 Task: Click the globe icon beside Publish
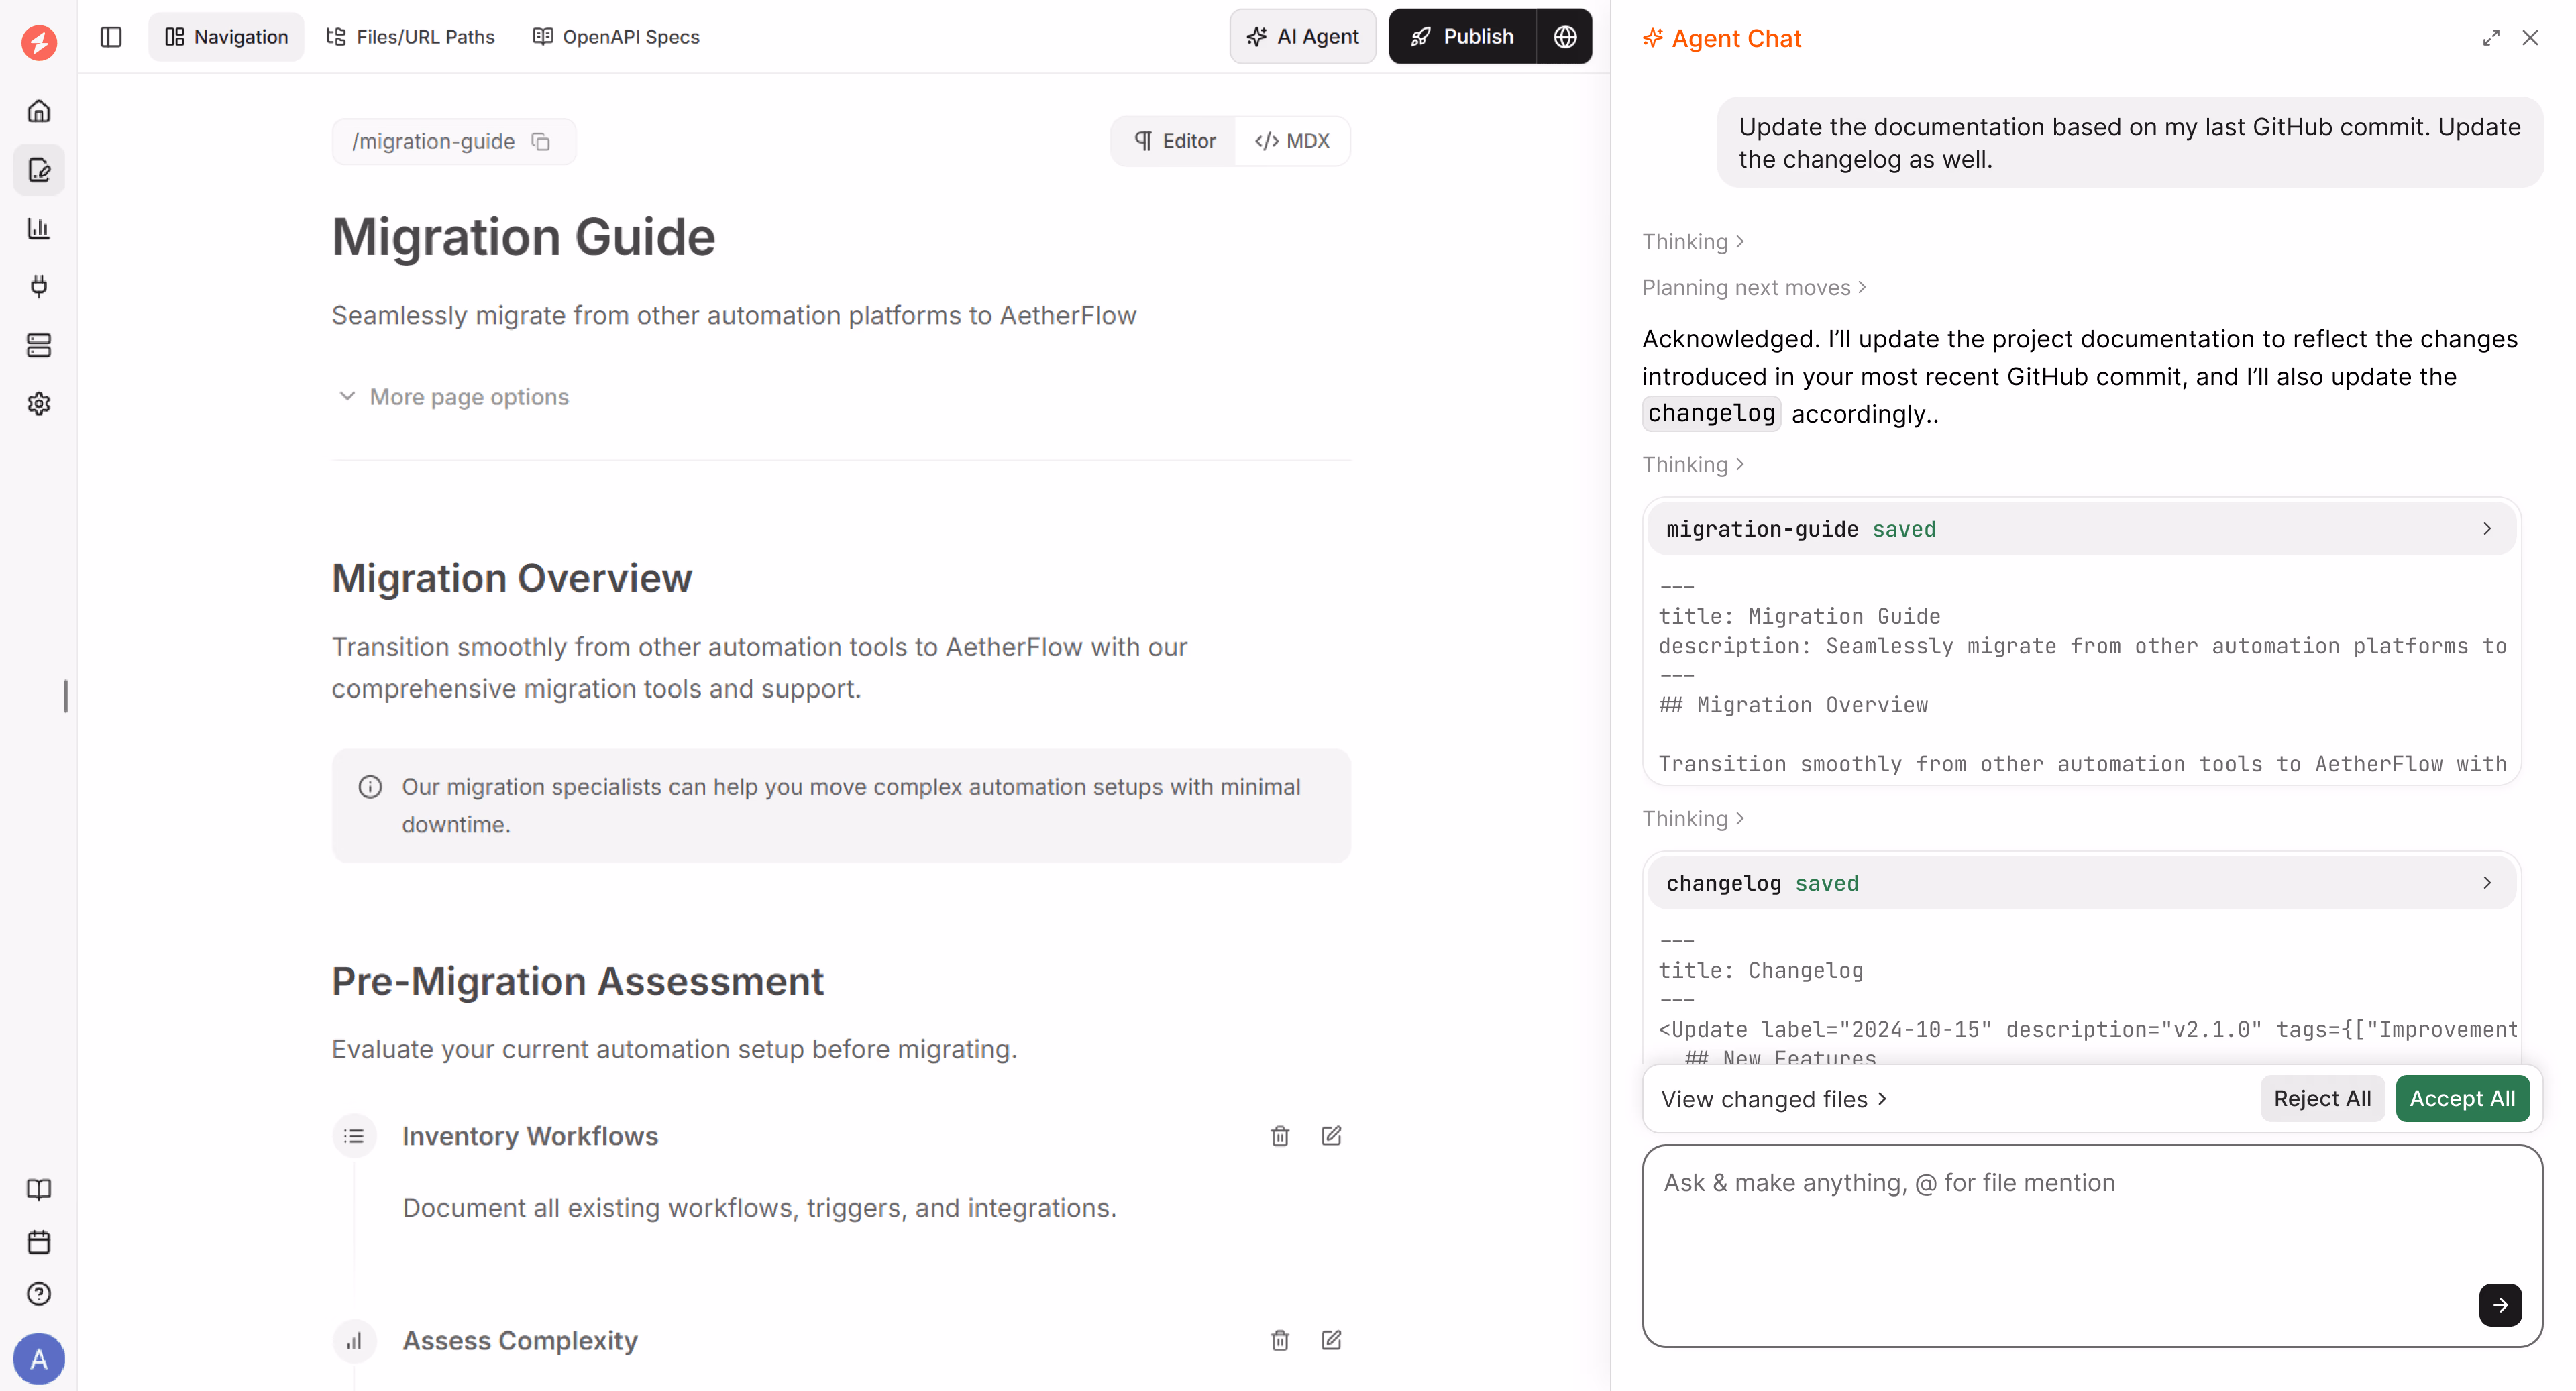pos(1565,37)
